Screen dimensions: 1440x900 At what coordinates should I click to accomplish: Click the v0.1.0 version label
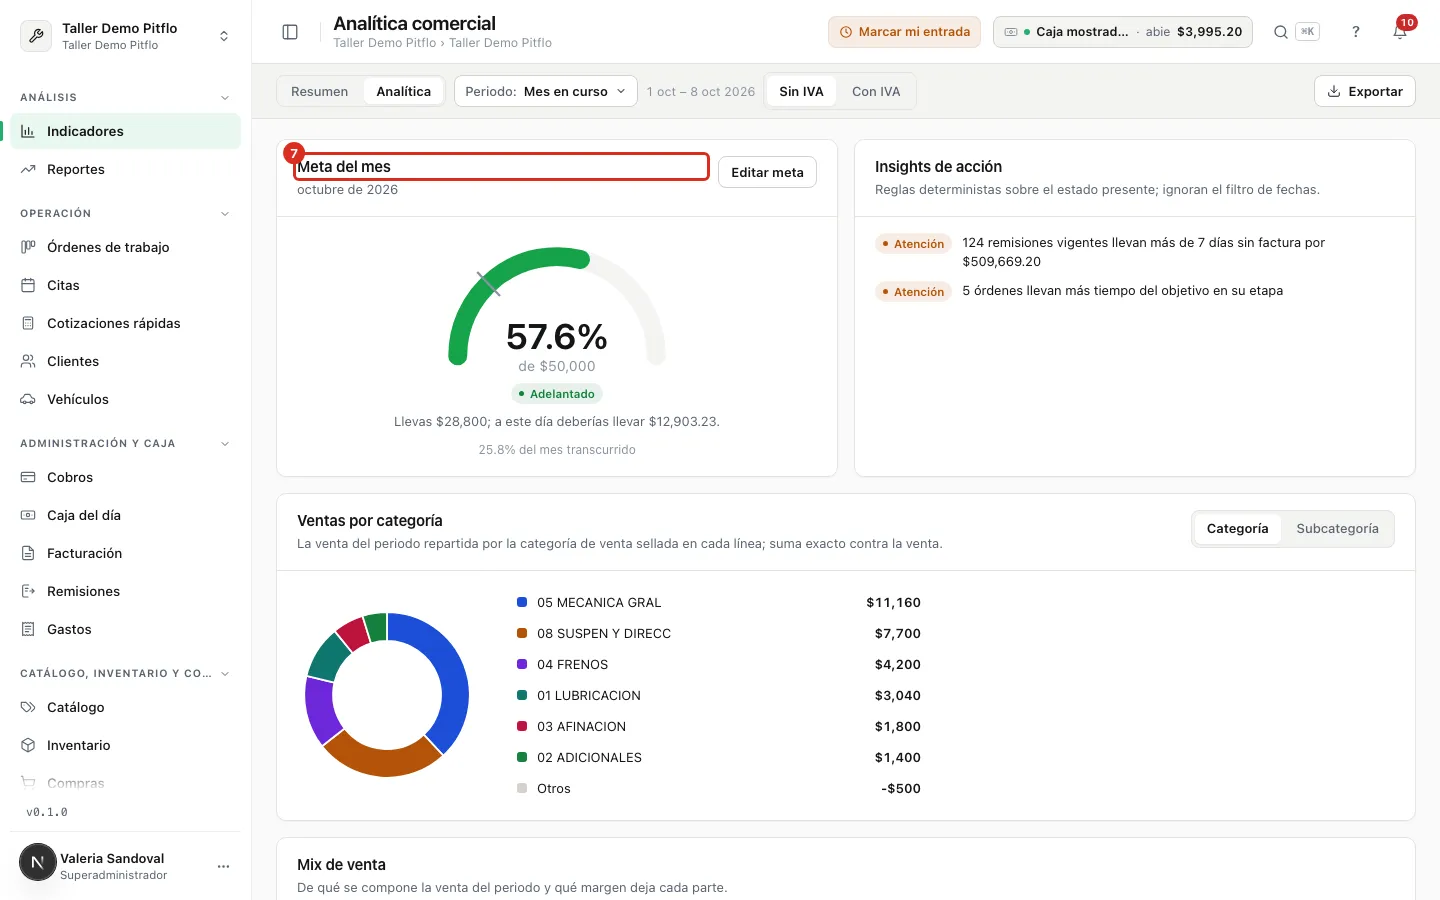[47, 812]
